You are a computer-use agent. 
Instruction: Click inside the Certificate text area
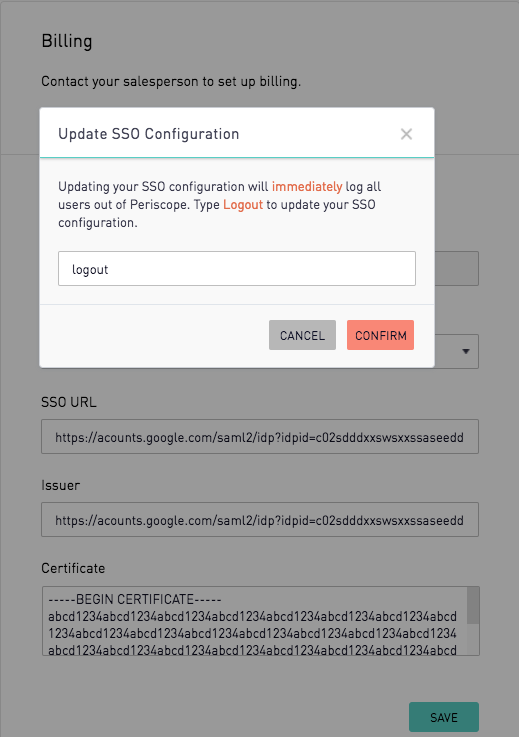[x=255, y=621]
